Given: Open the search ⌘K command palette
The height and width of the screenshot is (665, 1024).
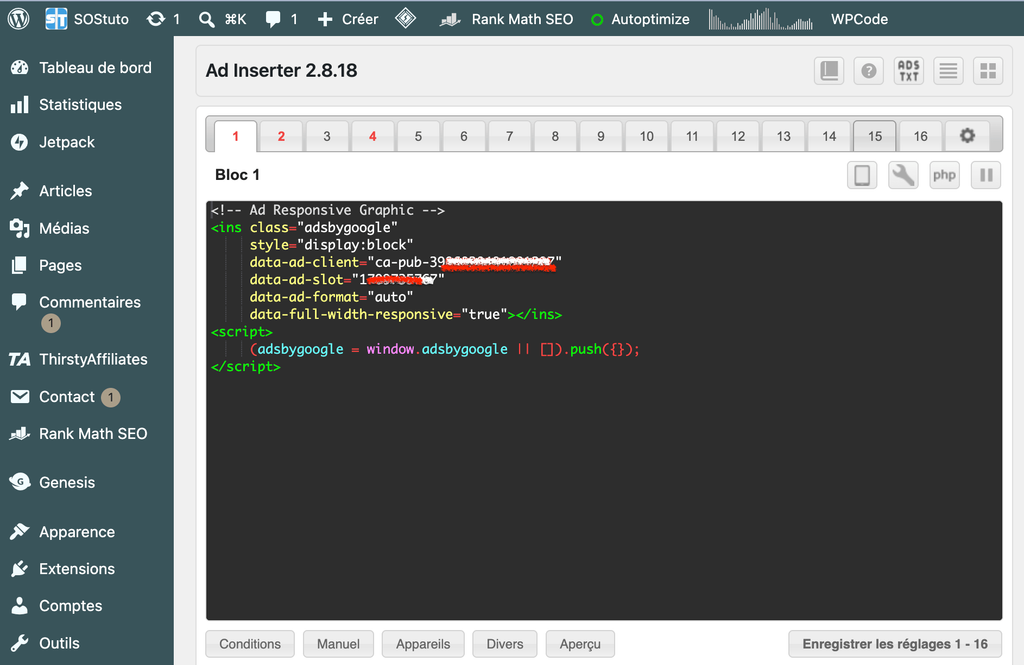Looking at the screenshot, I should pos(223,19).
